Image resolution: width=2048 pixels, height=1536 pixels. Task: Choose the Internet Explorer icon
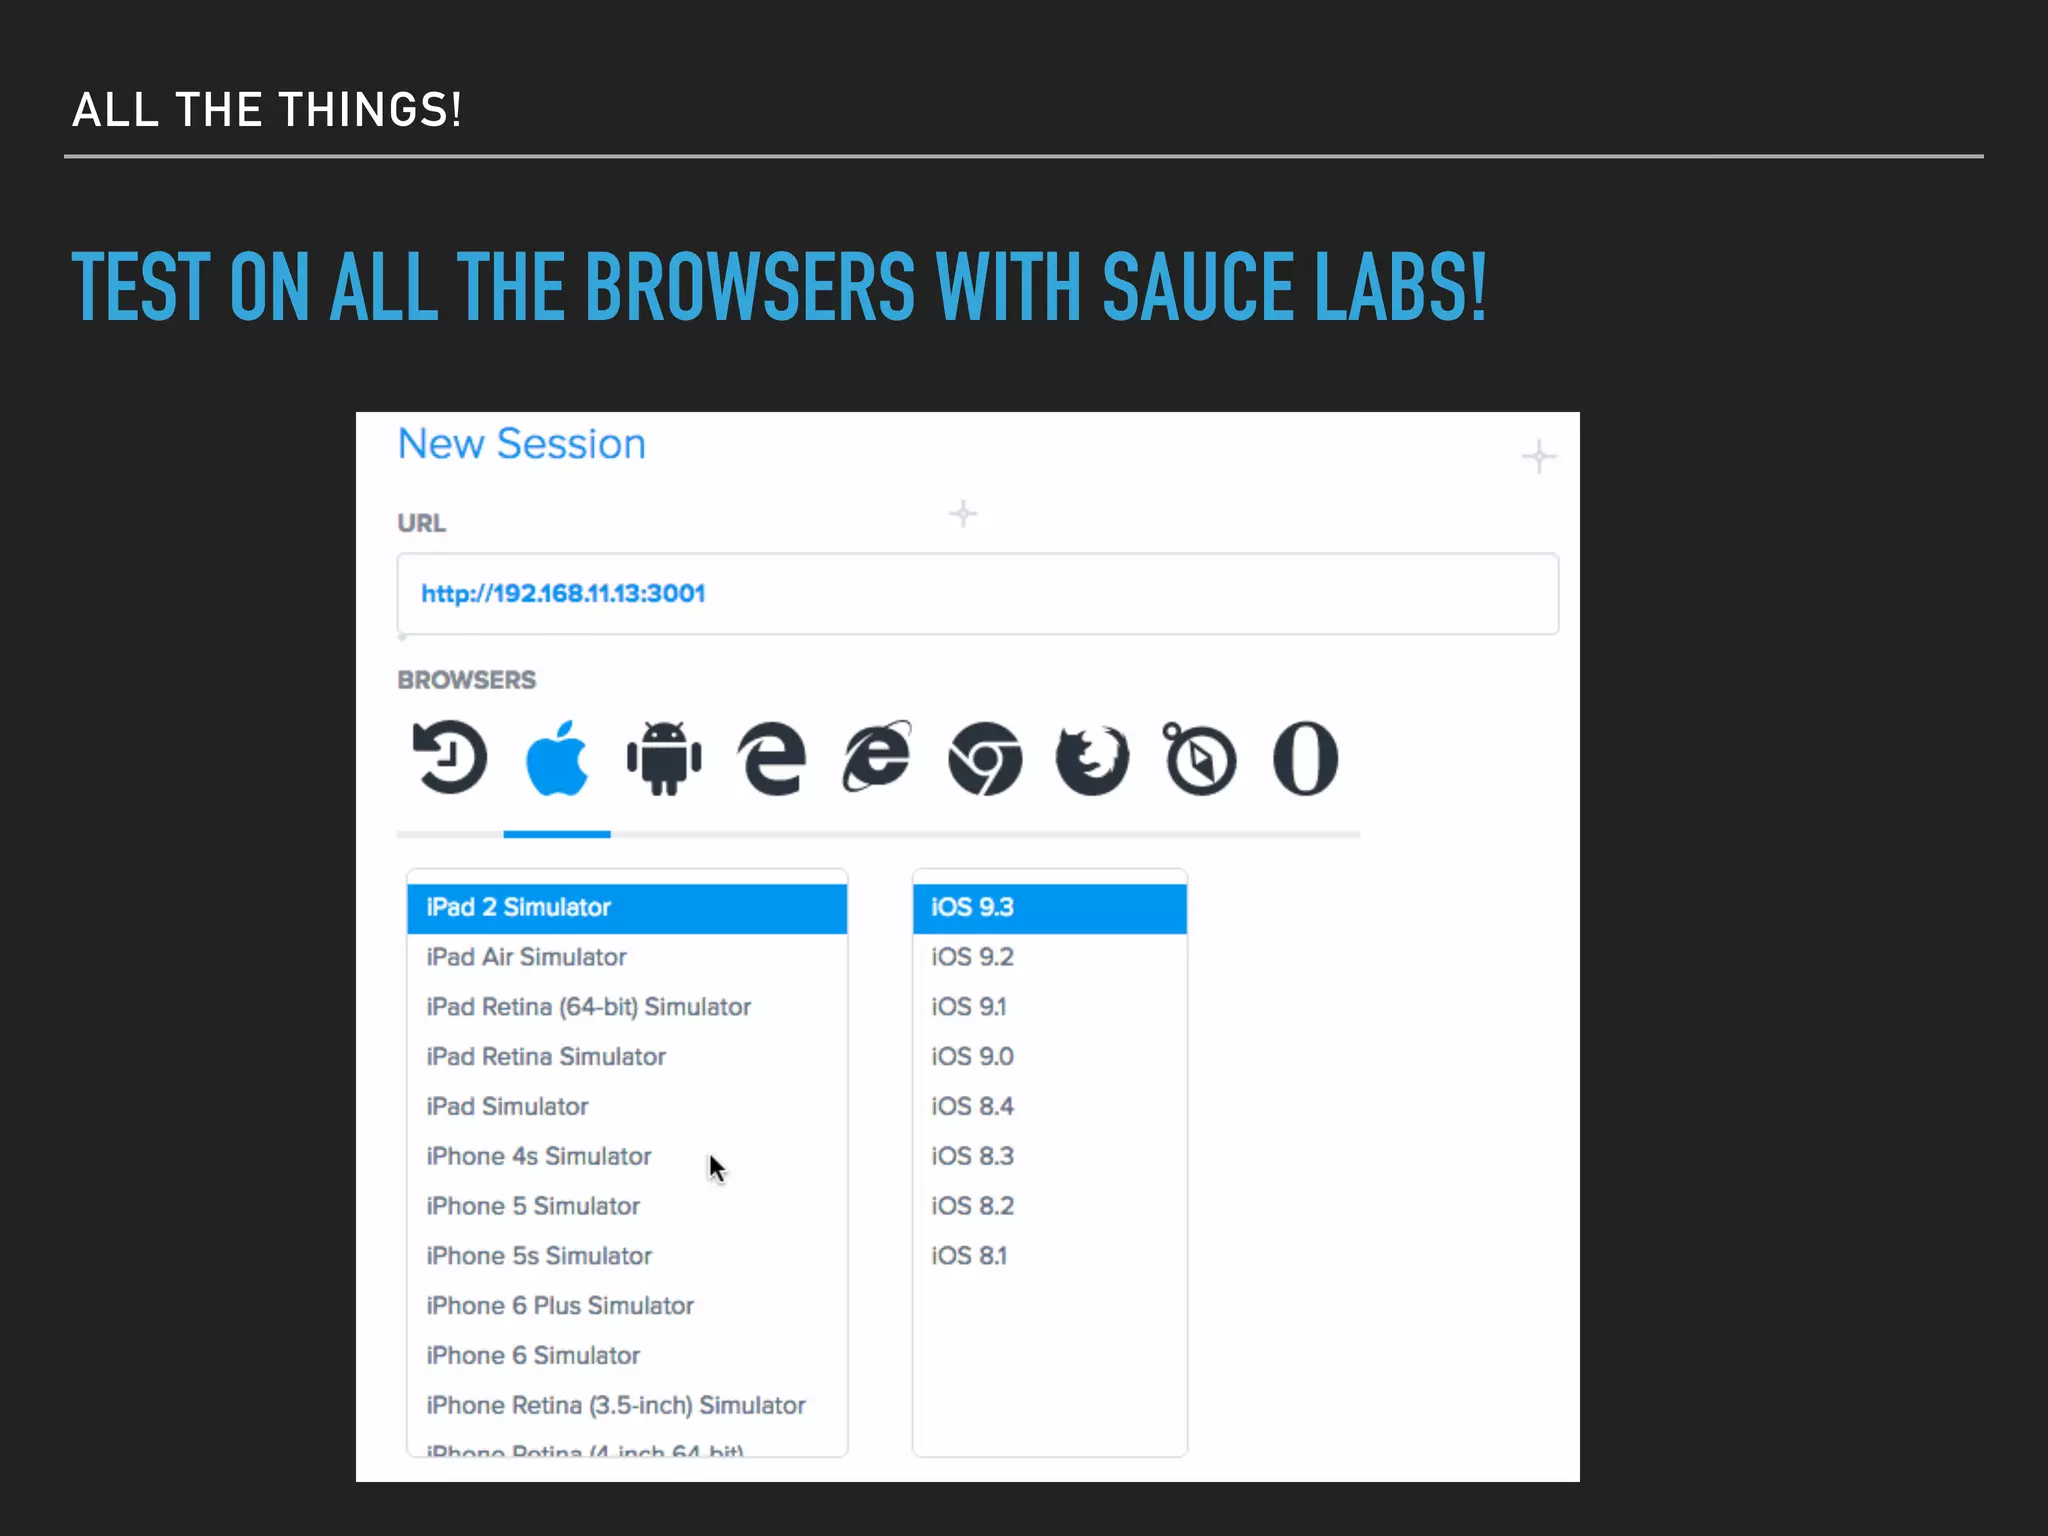(x=878, y=758)
